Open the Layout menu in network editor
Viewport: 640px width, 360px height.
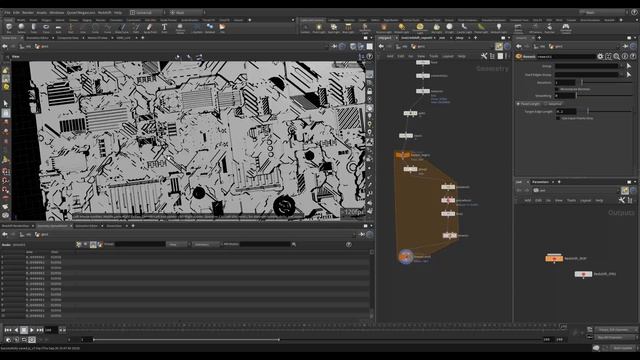pos(448,56)
